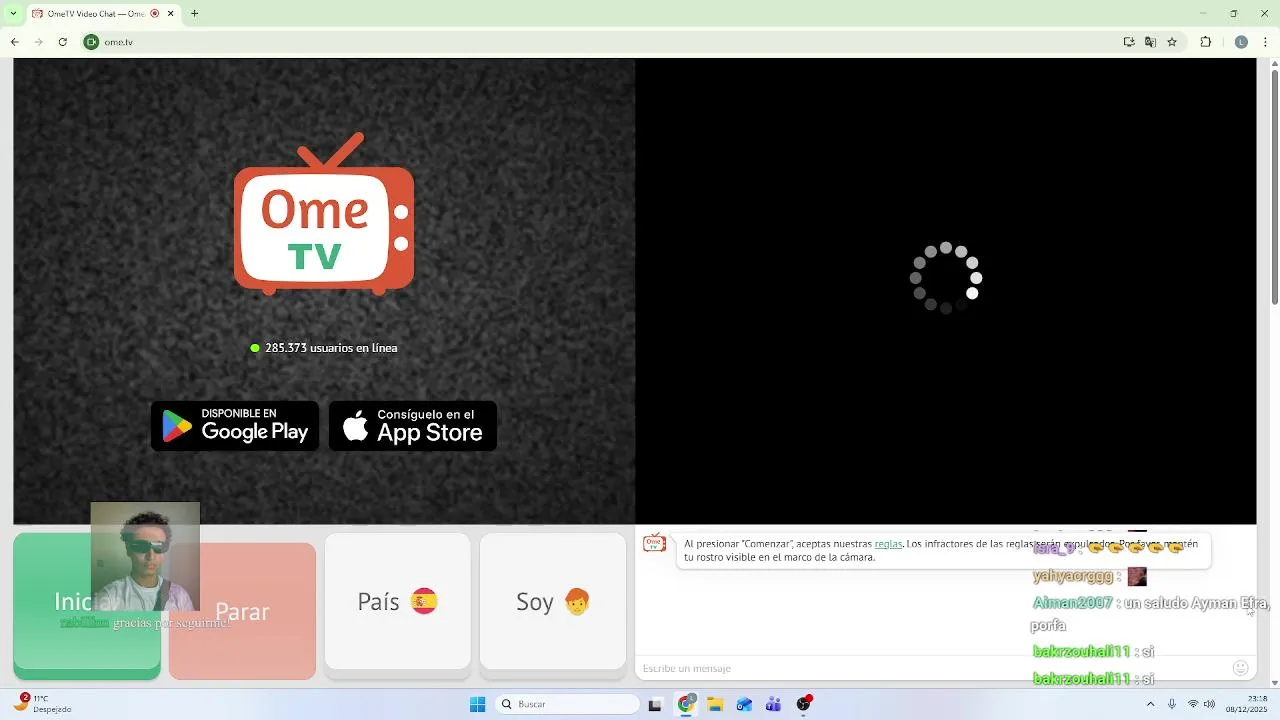Click the webcam overlay thumbnail
1280x720 pixels.
[145, 556]
